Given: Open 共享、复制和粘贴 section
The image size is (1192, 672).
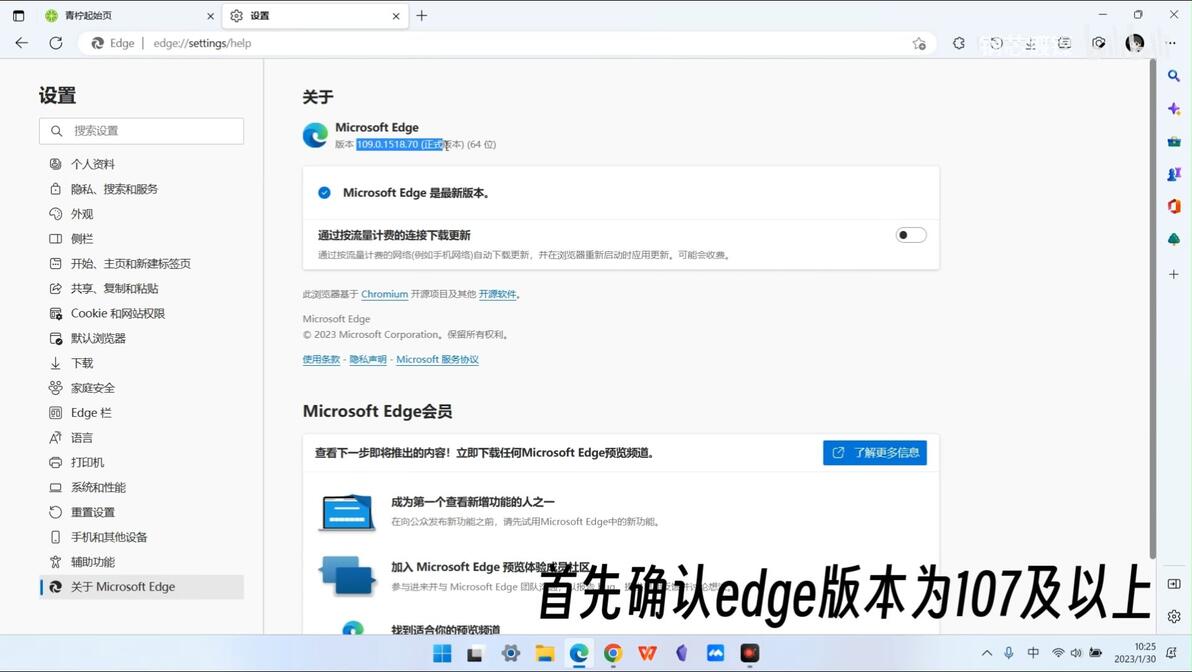Looking at the screenshot, I should click(x=141, y=289).
